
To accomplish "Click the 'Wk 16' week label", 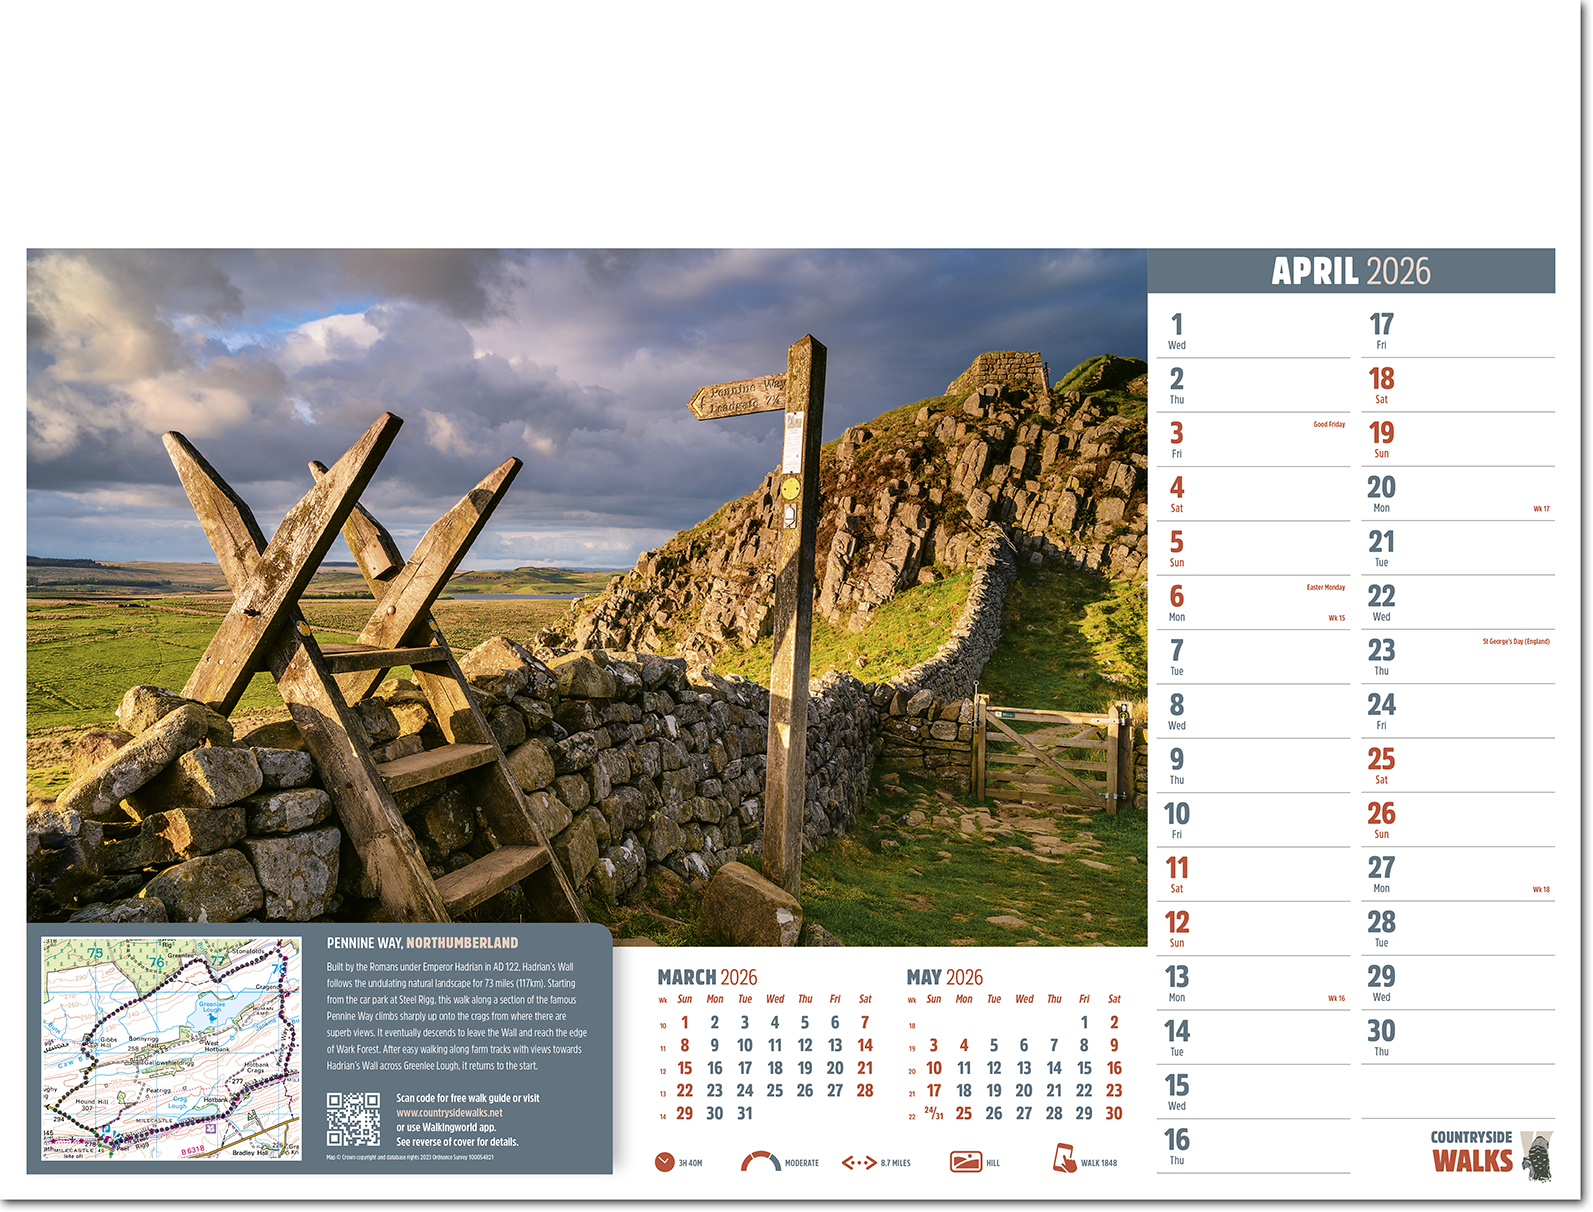I will (x=1336, y=998).
